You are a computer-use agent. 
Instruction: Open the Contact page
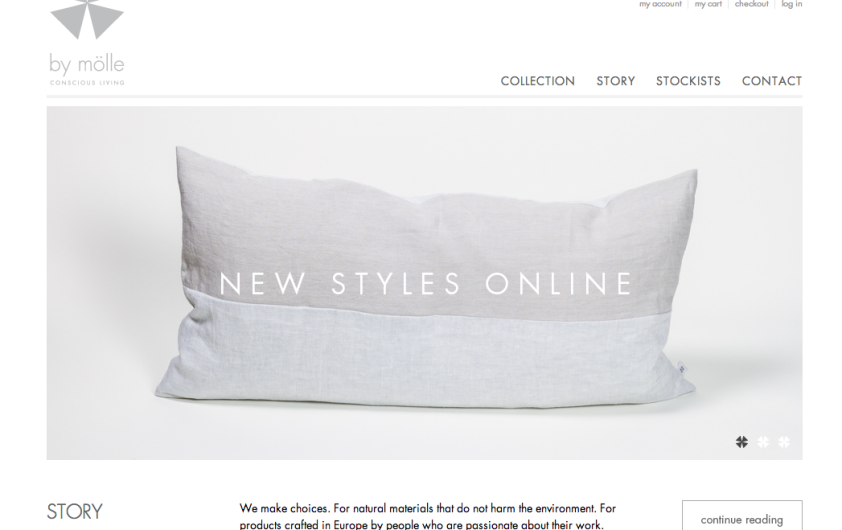pyautogui.click(x=772, y=81)
